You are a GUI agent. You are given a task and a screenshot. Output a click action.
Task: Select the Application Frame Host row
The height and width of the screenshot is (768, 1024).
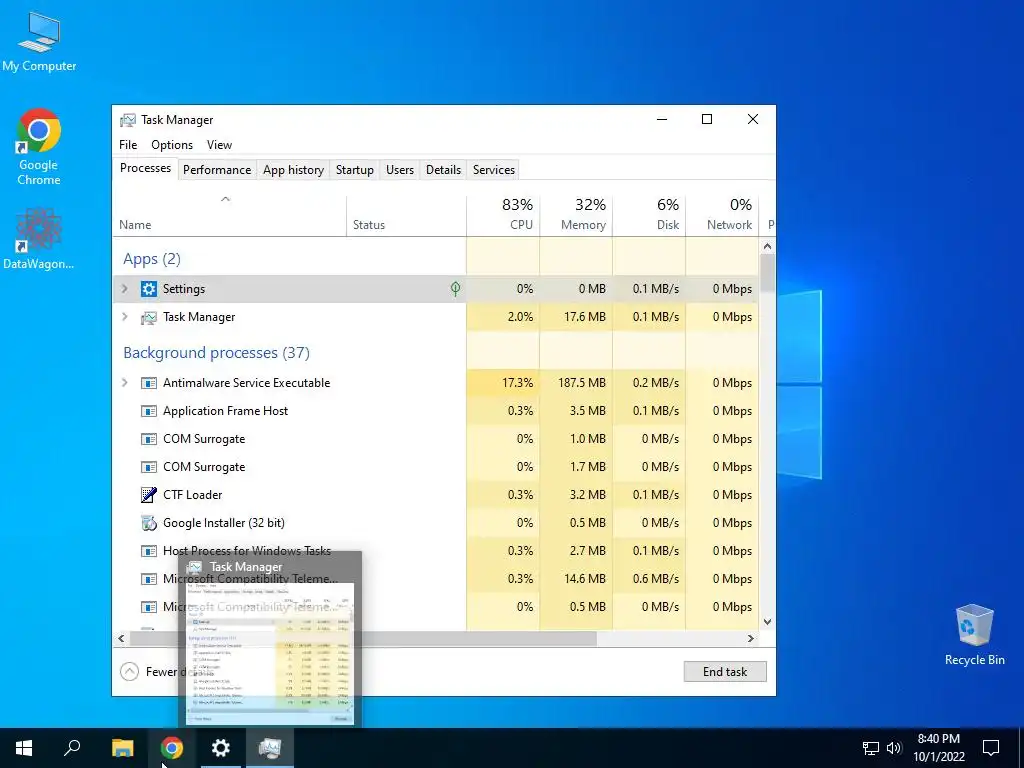point(436,411)
